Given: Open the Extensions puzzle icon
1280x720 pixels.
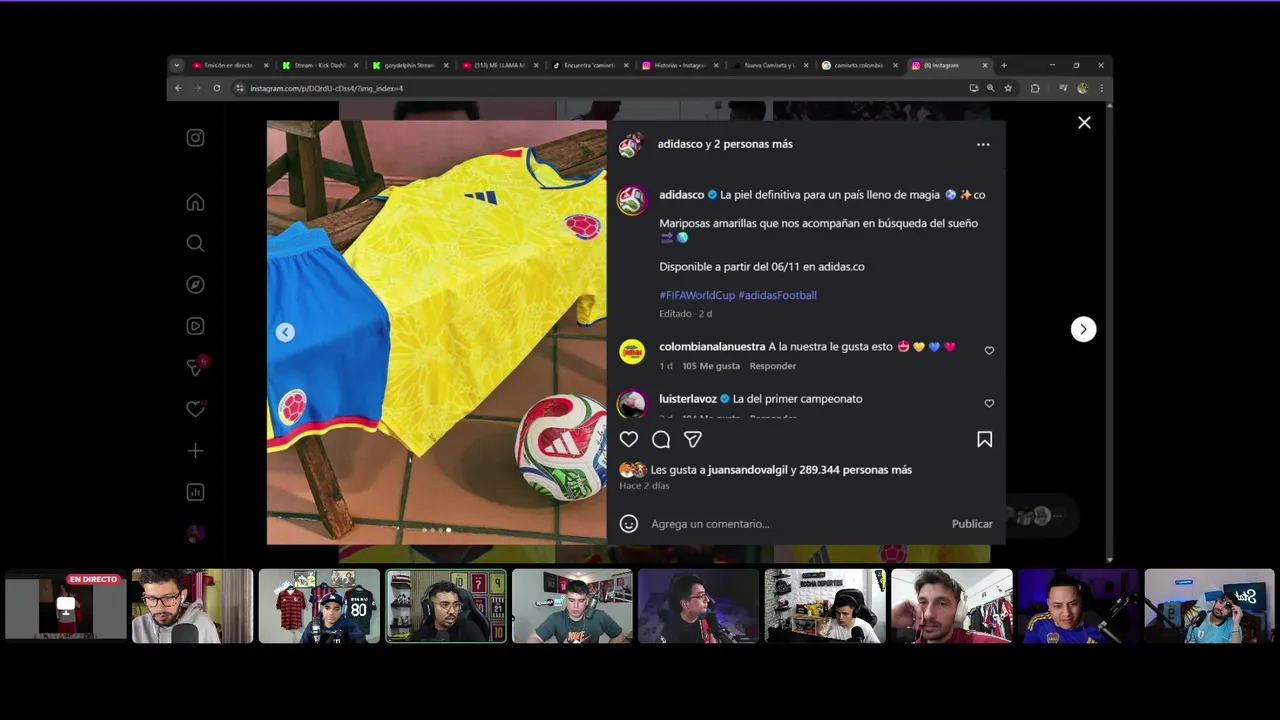Looking at the screenshot, I should tap(1035, 88).
